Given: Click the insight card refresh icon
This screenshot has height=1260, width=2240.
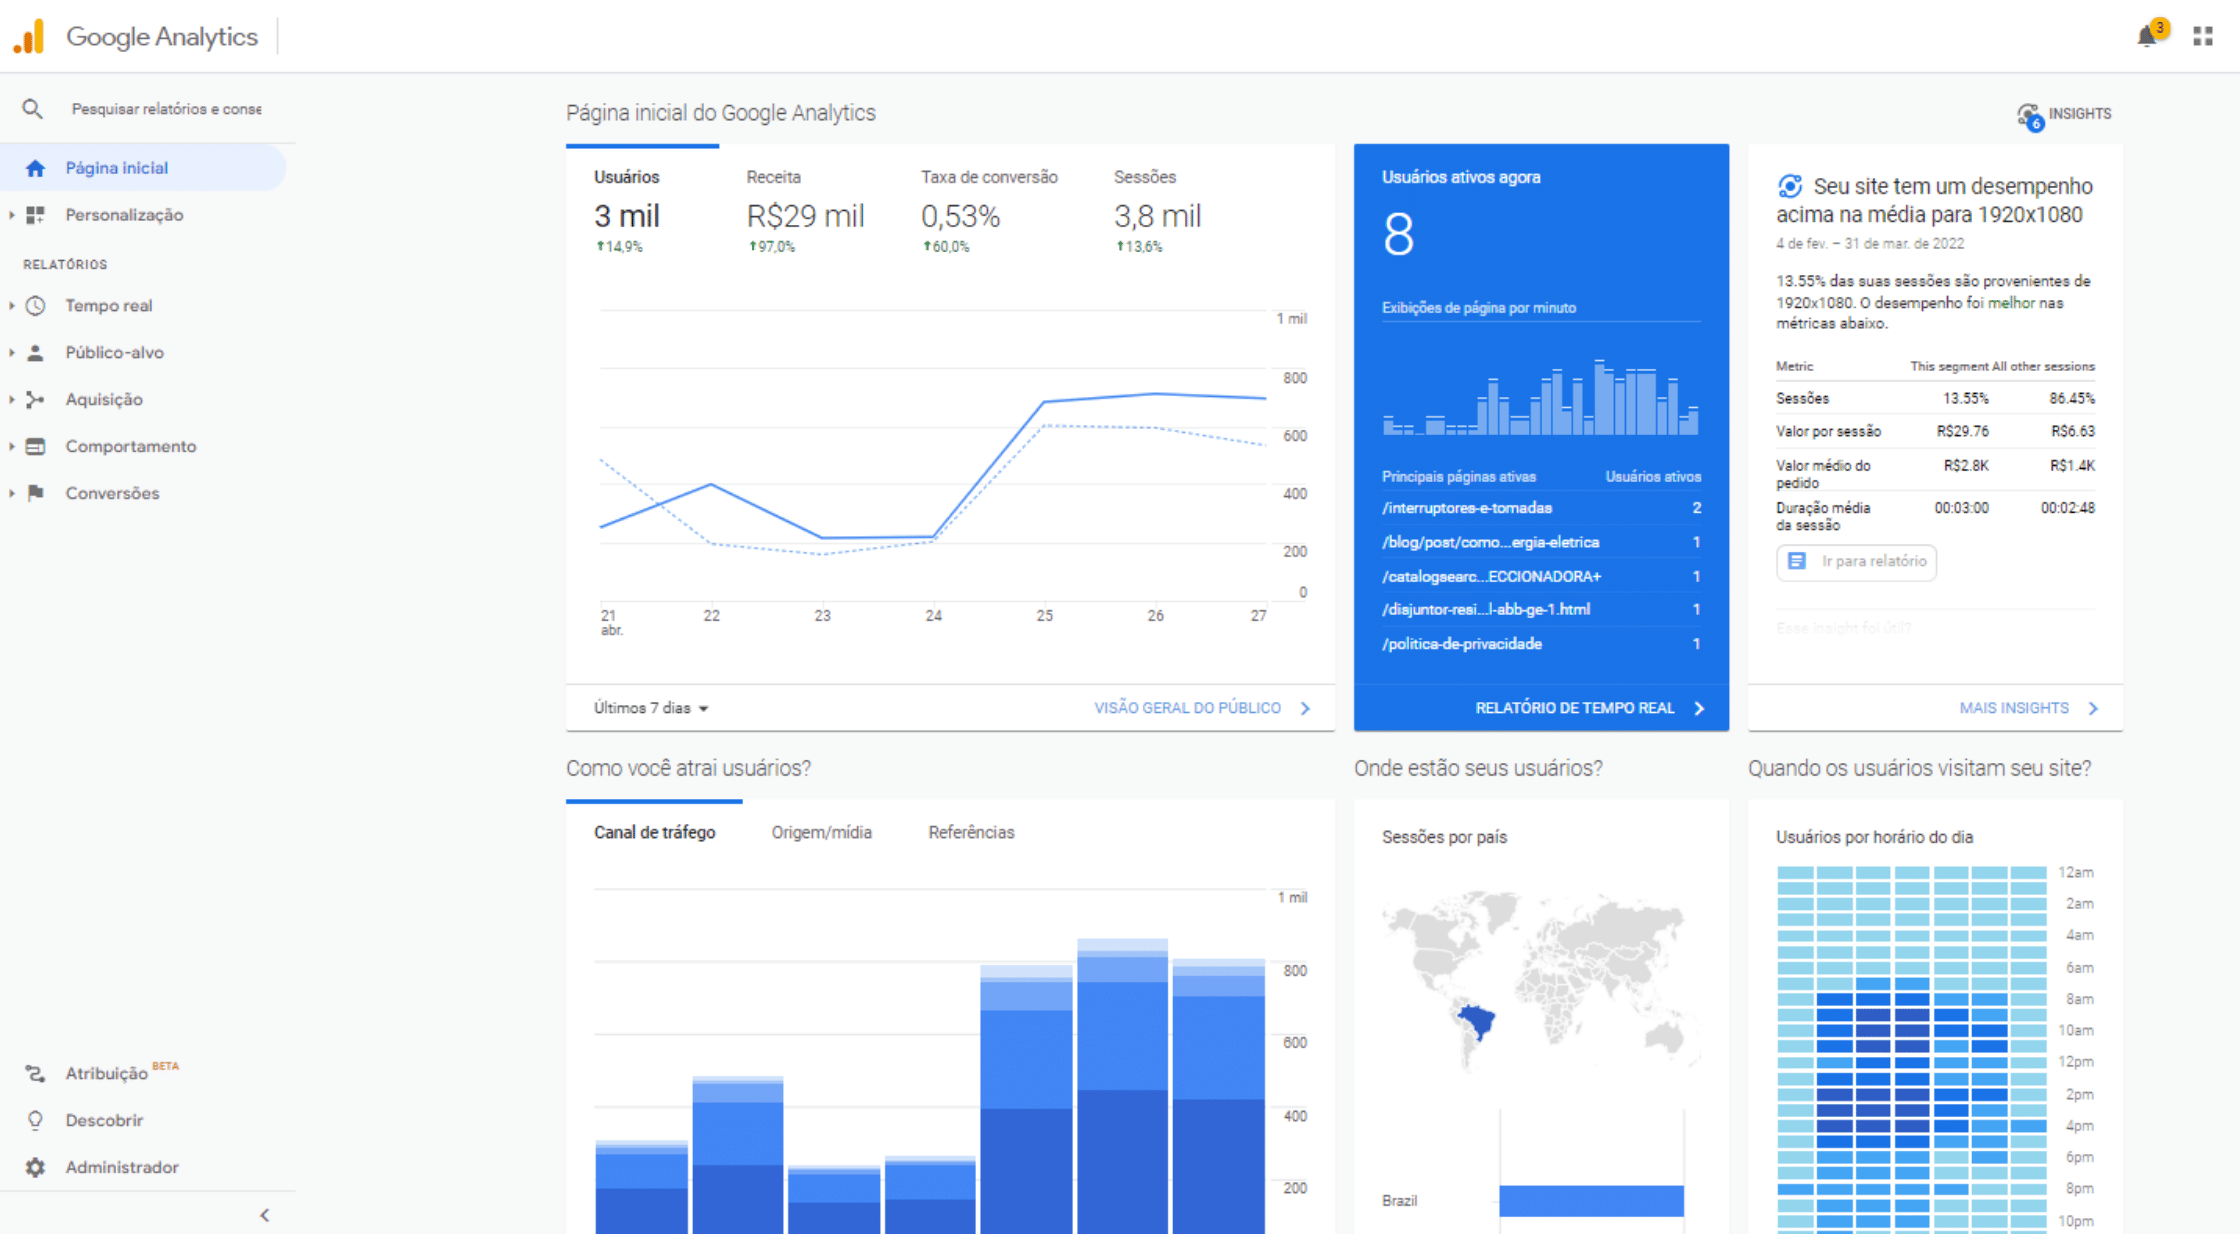Looking at the screenshot, I should click(x=1790, y=187).
